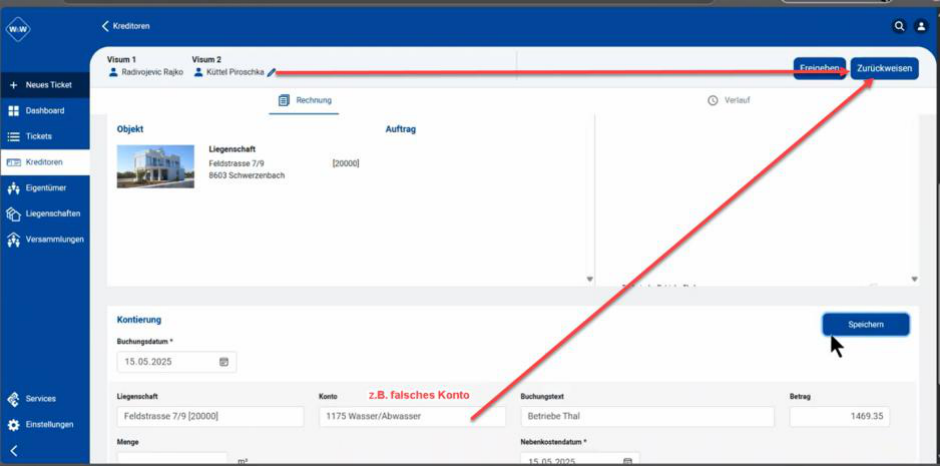Click the Objekt heading
940x466 pixels.
coord(130,130)
